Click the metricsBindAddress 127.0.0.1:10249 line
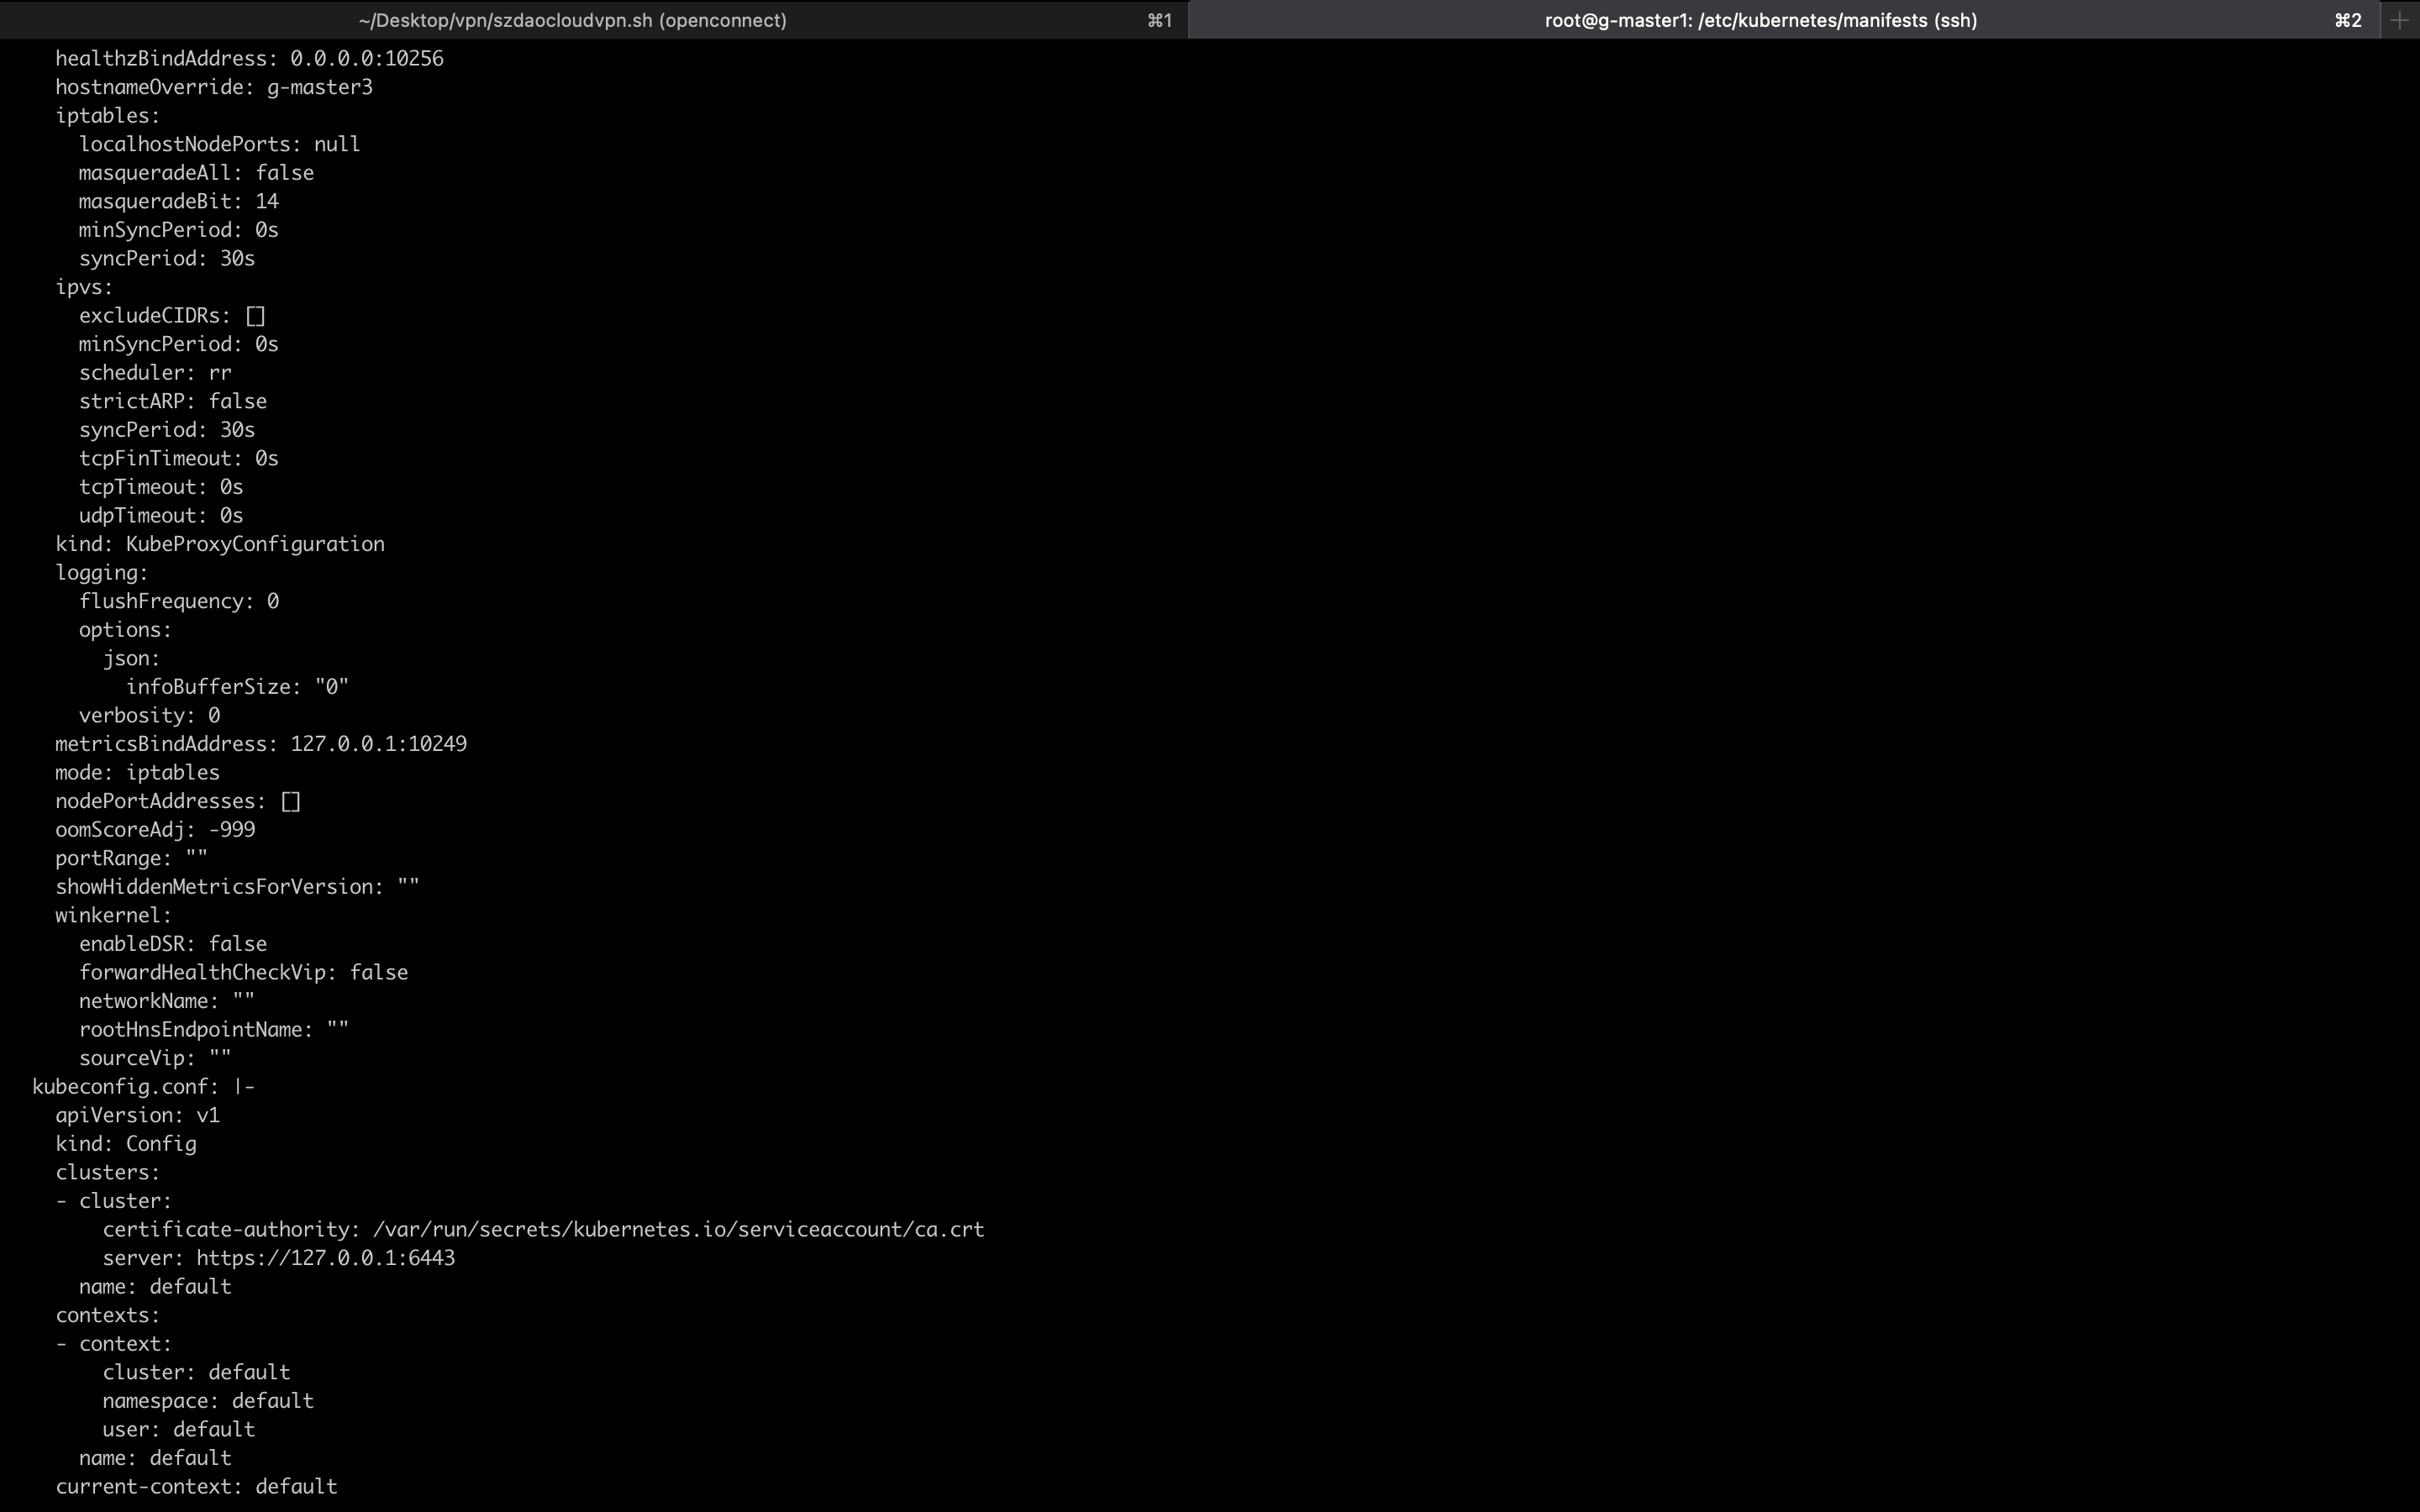2420x1512 pixels. pos(261,744)
